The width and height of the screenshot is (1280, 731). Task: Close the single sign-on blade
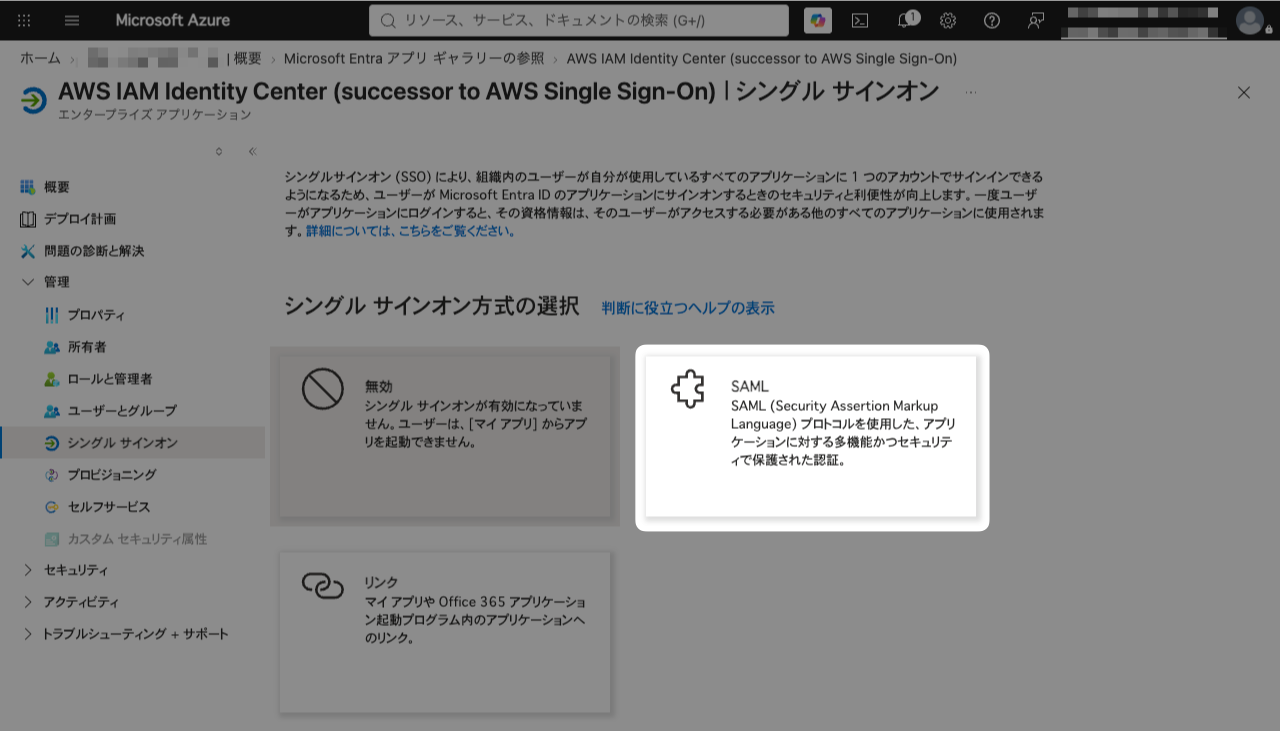click(1244, 92)
